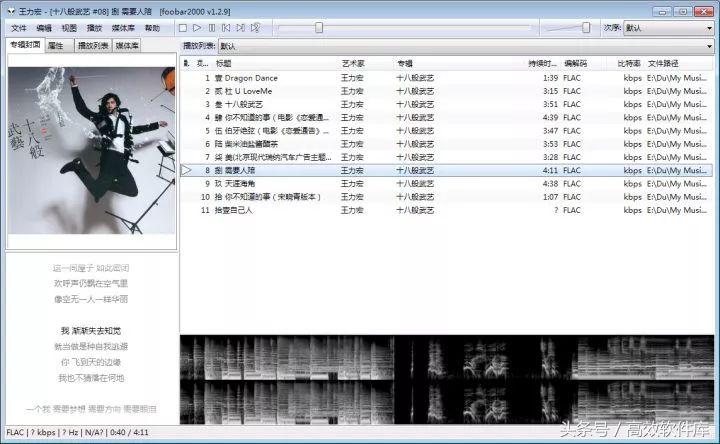
Task: Click the 1:39 duration of Dragon Dance
Action: point(550,78)
